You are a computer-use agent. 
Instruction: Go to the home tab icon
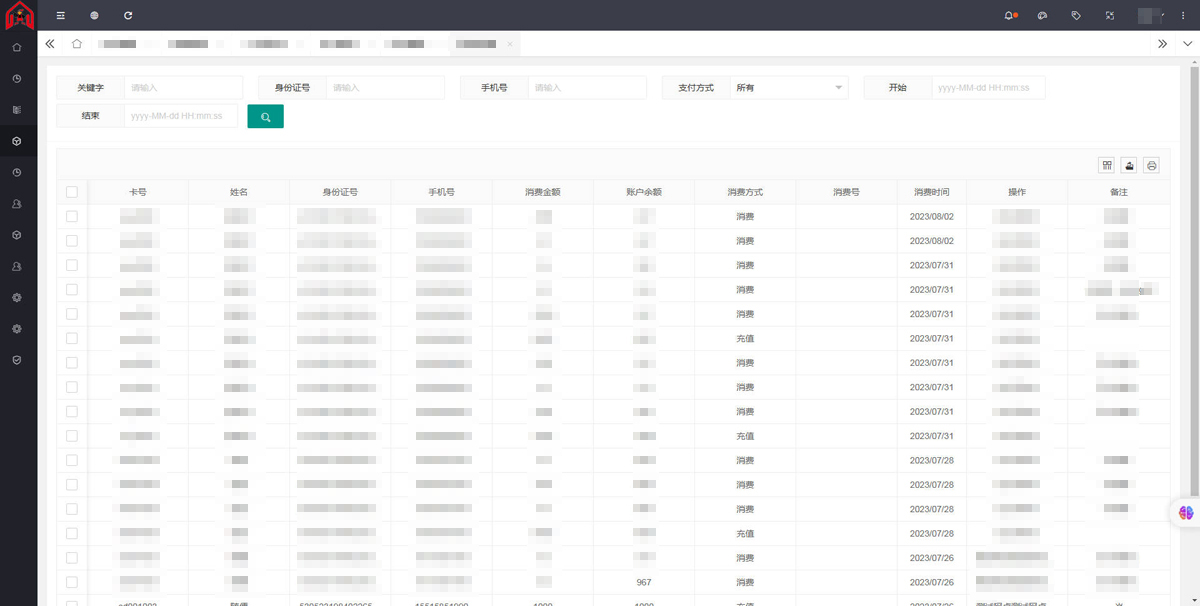click(x=77, y=44)
